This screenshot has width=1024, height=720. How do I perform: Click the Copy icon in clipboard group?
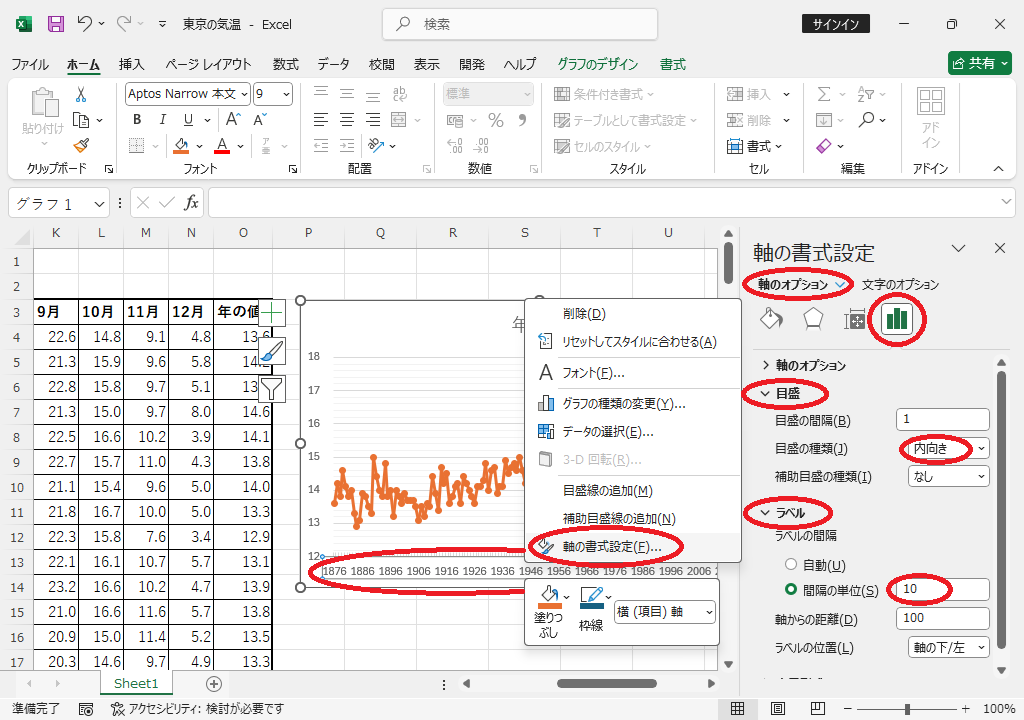point(81,120)
